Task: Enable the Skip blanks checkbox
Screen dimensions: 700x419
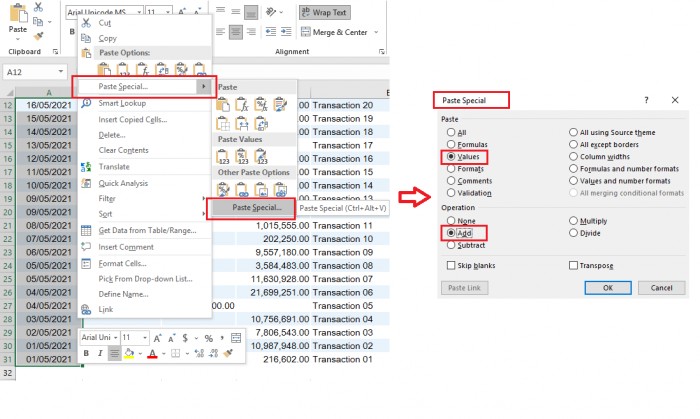Action: [x=450, y=265]
